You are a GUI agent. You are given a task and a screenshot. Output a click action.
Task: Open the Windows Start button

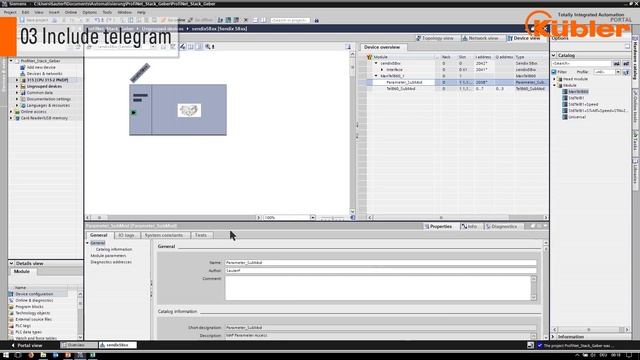(6, 355)
